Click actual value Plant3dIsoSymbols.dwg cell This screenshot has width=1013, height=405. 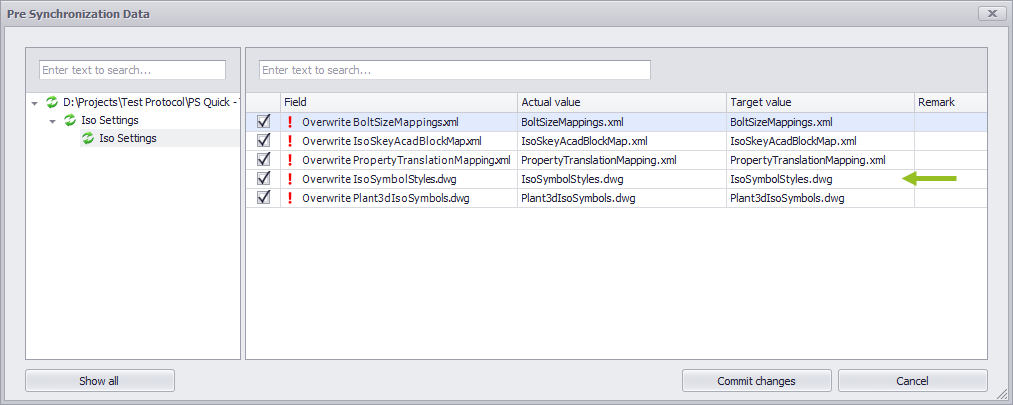tap(621, 198)
